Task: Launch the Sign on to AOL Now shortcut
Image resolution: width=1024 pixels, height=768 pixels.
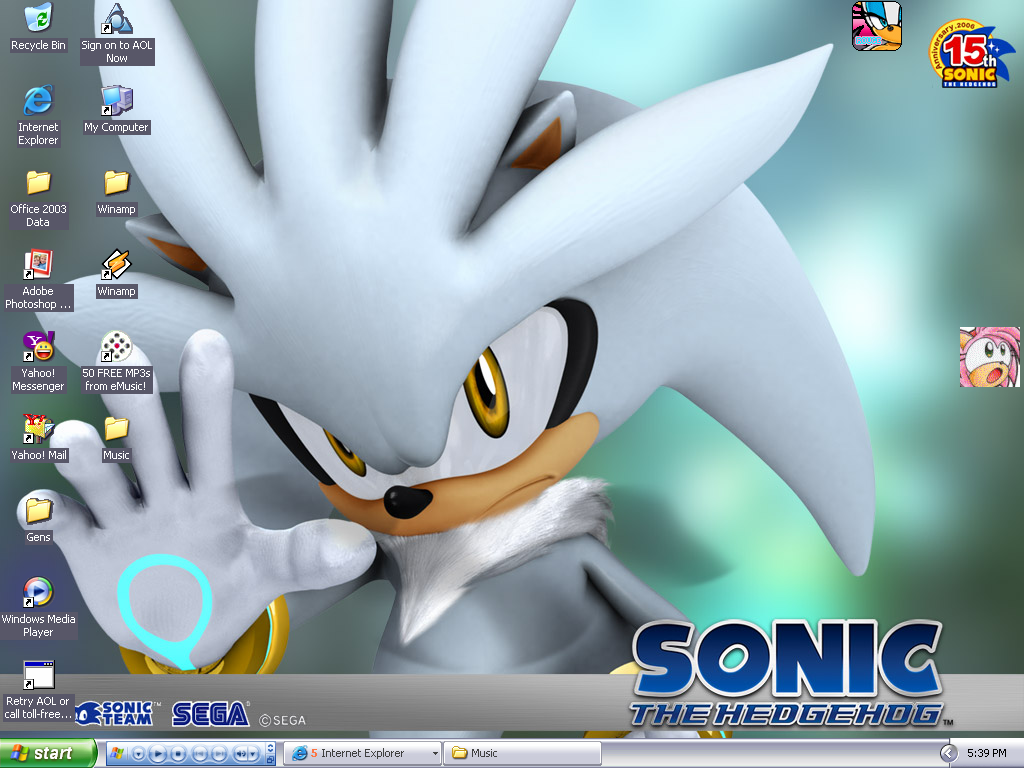Action: [x=117, y=33]
